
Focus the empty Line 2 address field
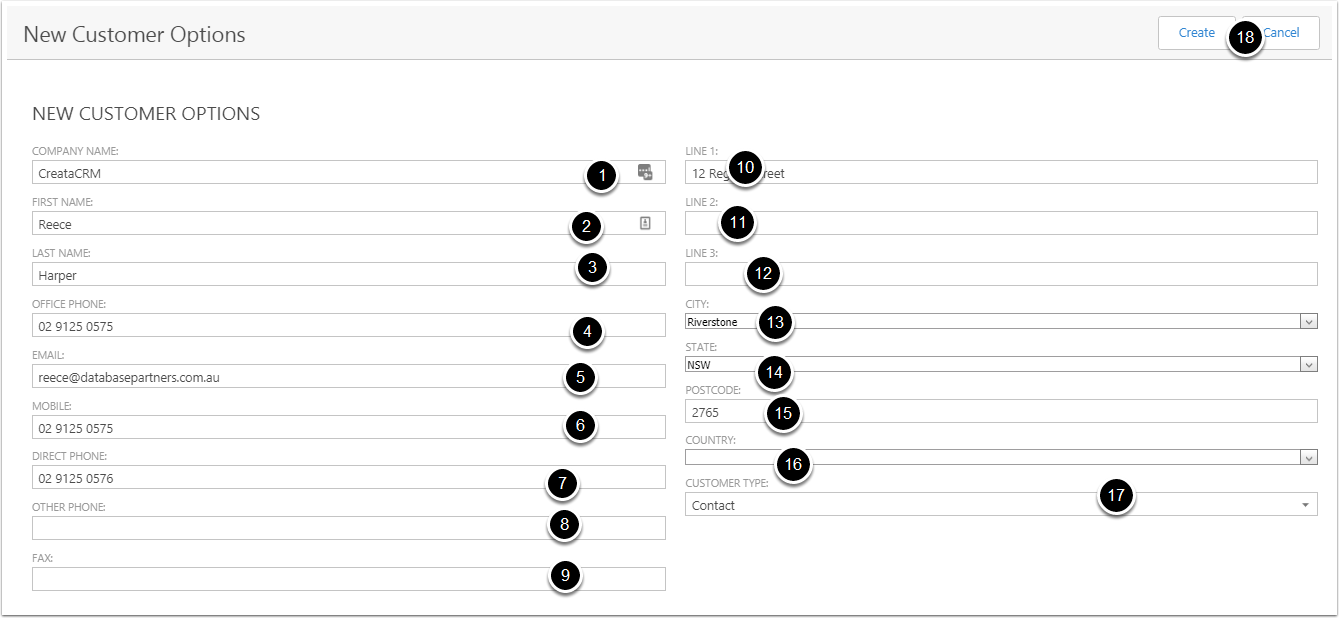pyautogui.click(x=1000, y=223)
